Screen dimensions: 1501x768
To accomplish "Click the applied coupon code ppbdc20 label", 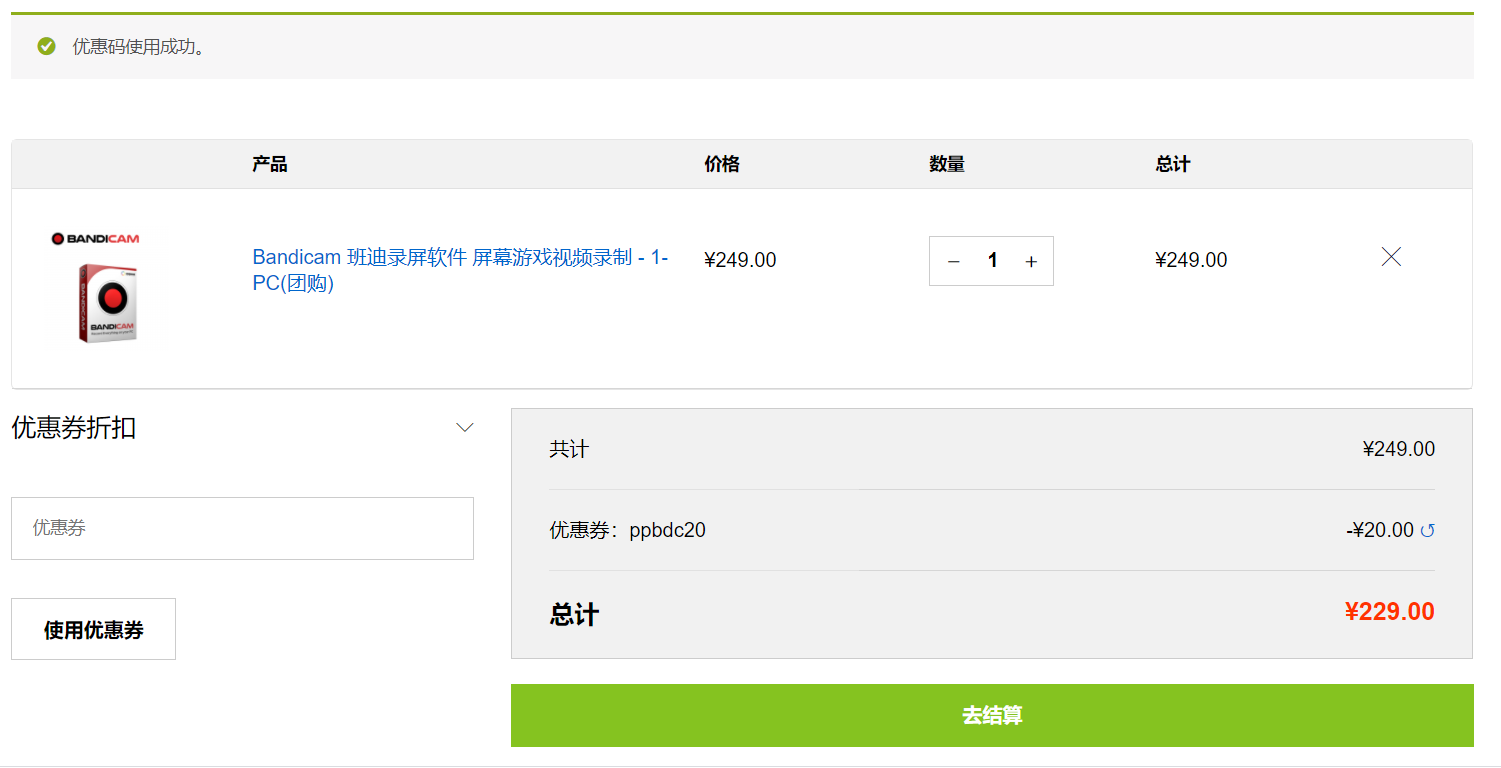I will tap(667, 530).
